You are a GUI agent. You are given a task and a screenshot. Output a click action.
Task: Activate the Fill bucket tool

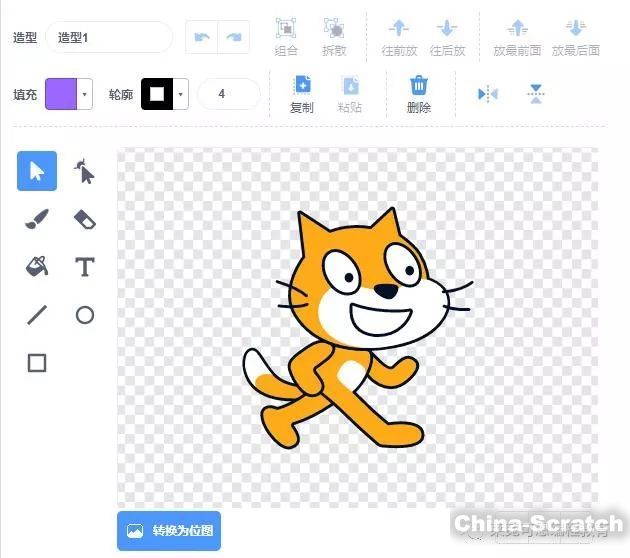click(37, 267)
